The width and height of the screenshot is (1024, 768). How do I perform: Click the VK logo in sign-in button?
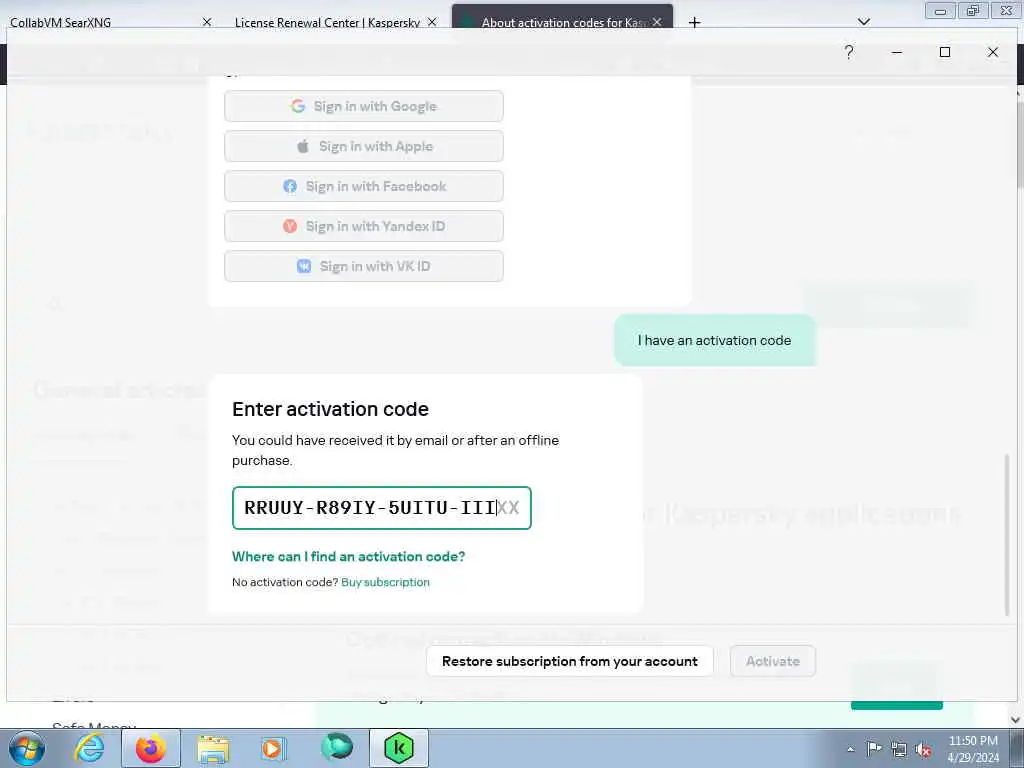tap(304, 266)
